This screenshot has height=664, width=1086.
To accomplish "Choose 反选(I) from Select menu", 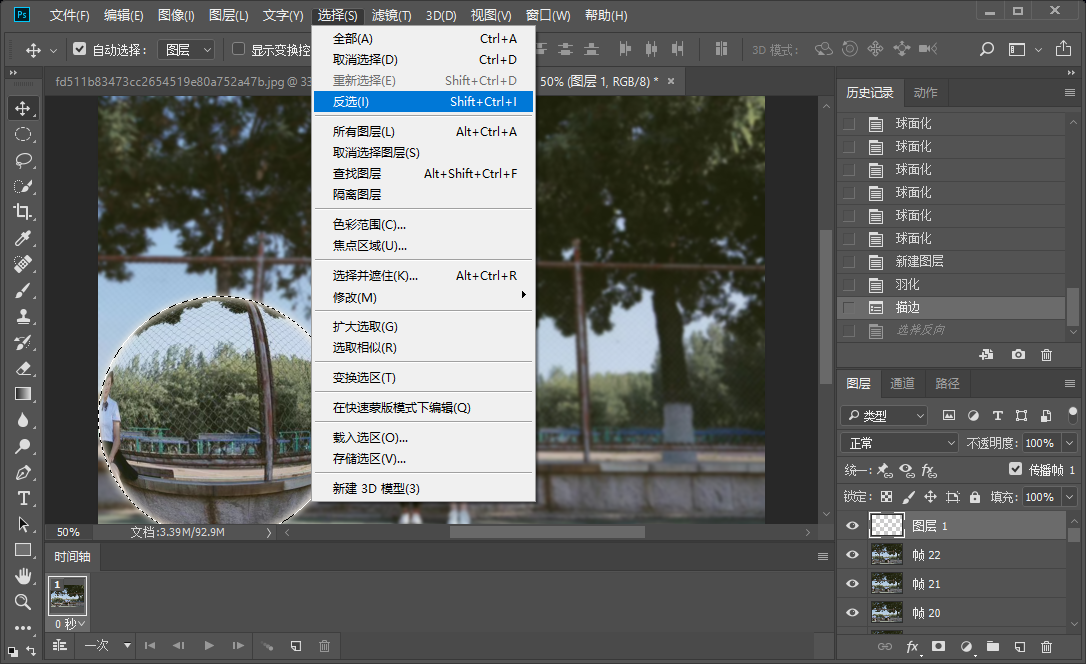I will pyautogui.click(x=424, y=102).
